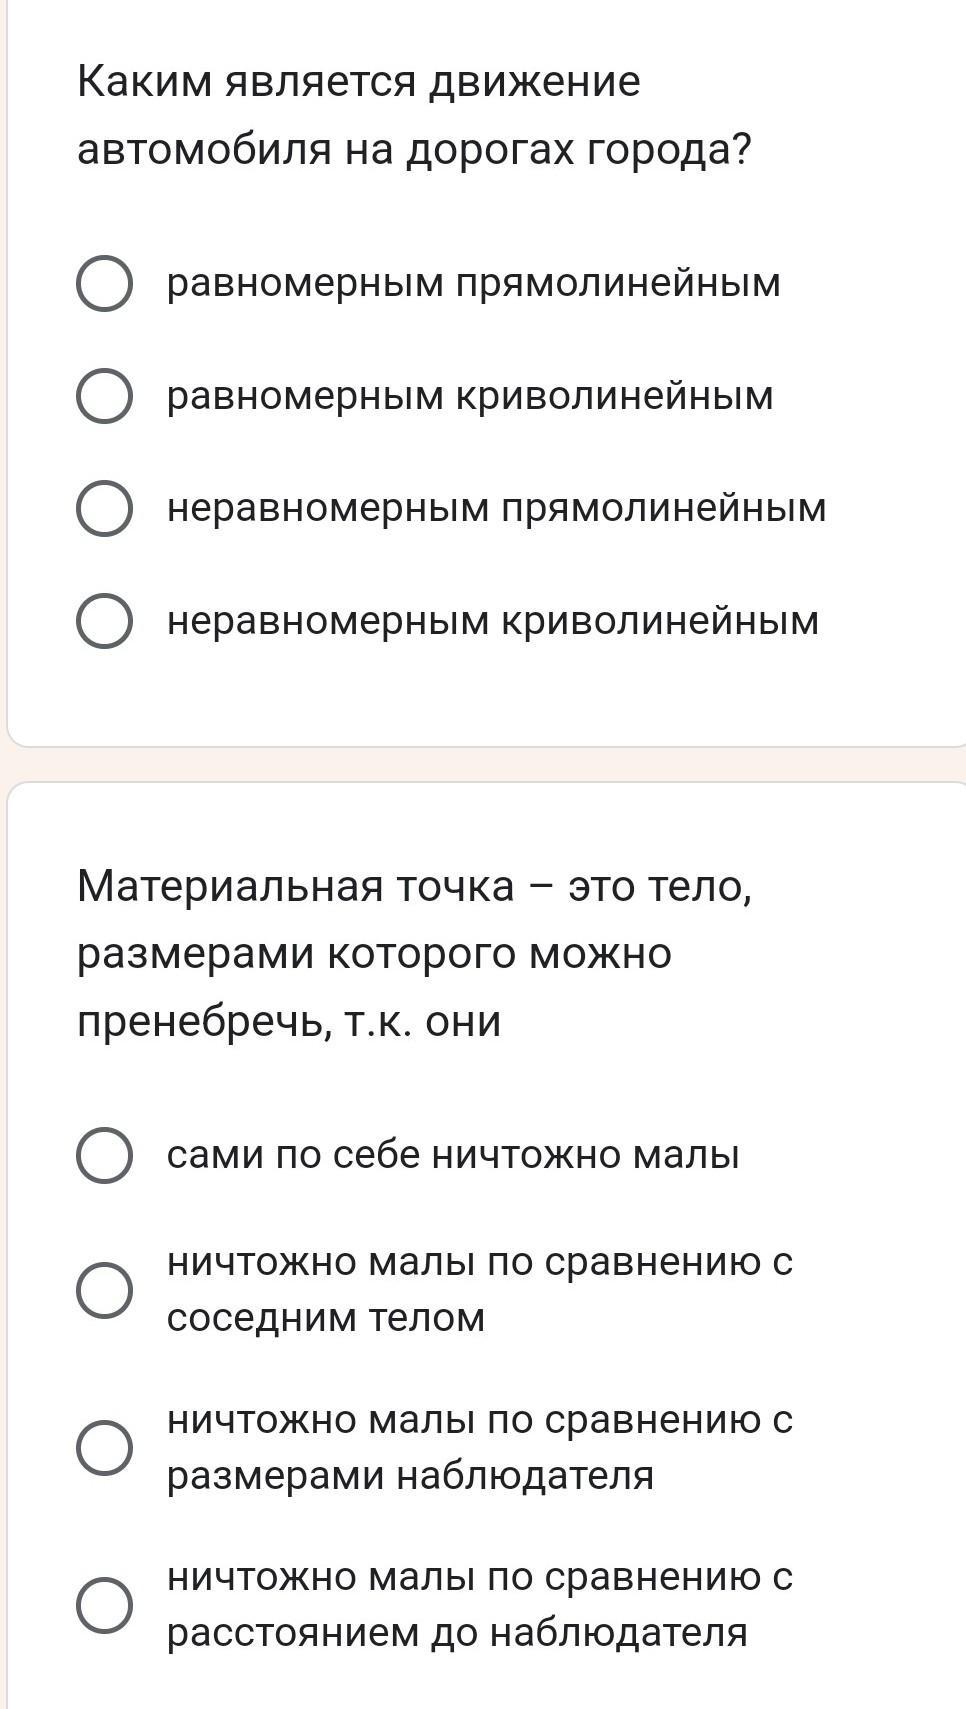966x1709 pixels.
Task: Select the 'сами по себе ничтожно малы' radio button
Action: click(104, 1155)
